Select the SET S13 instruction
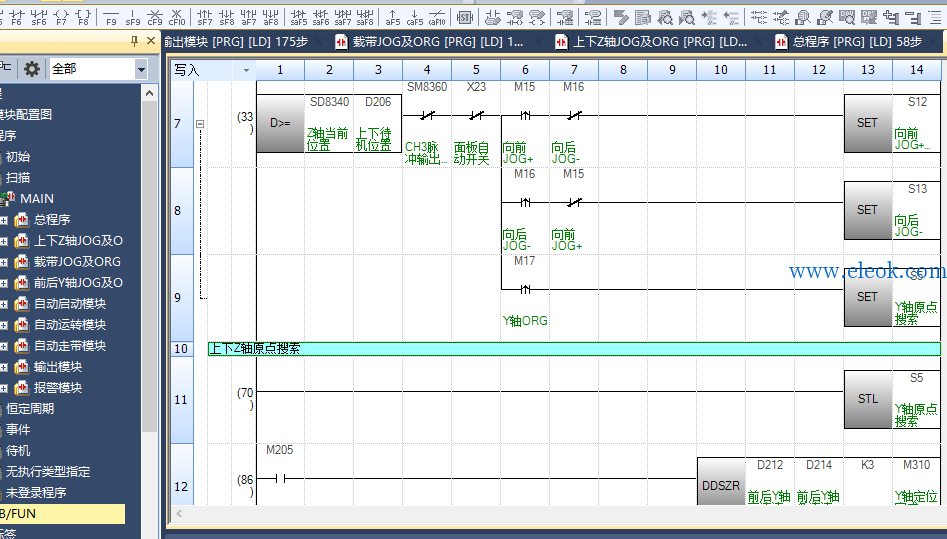 pyautogui.click(x=868, y=210)
